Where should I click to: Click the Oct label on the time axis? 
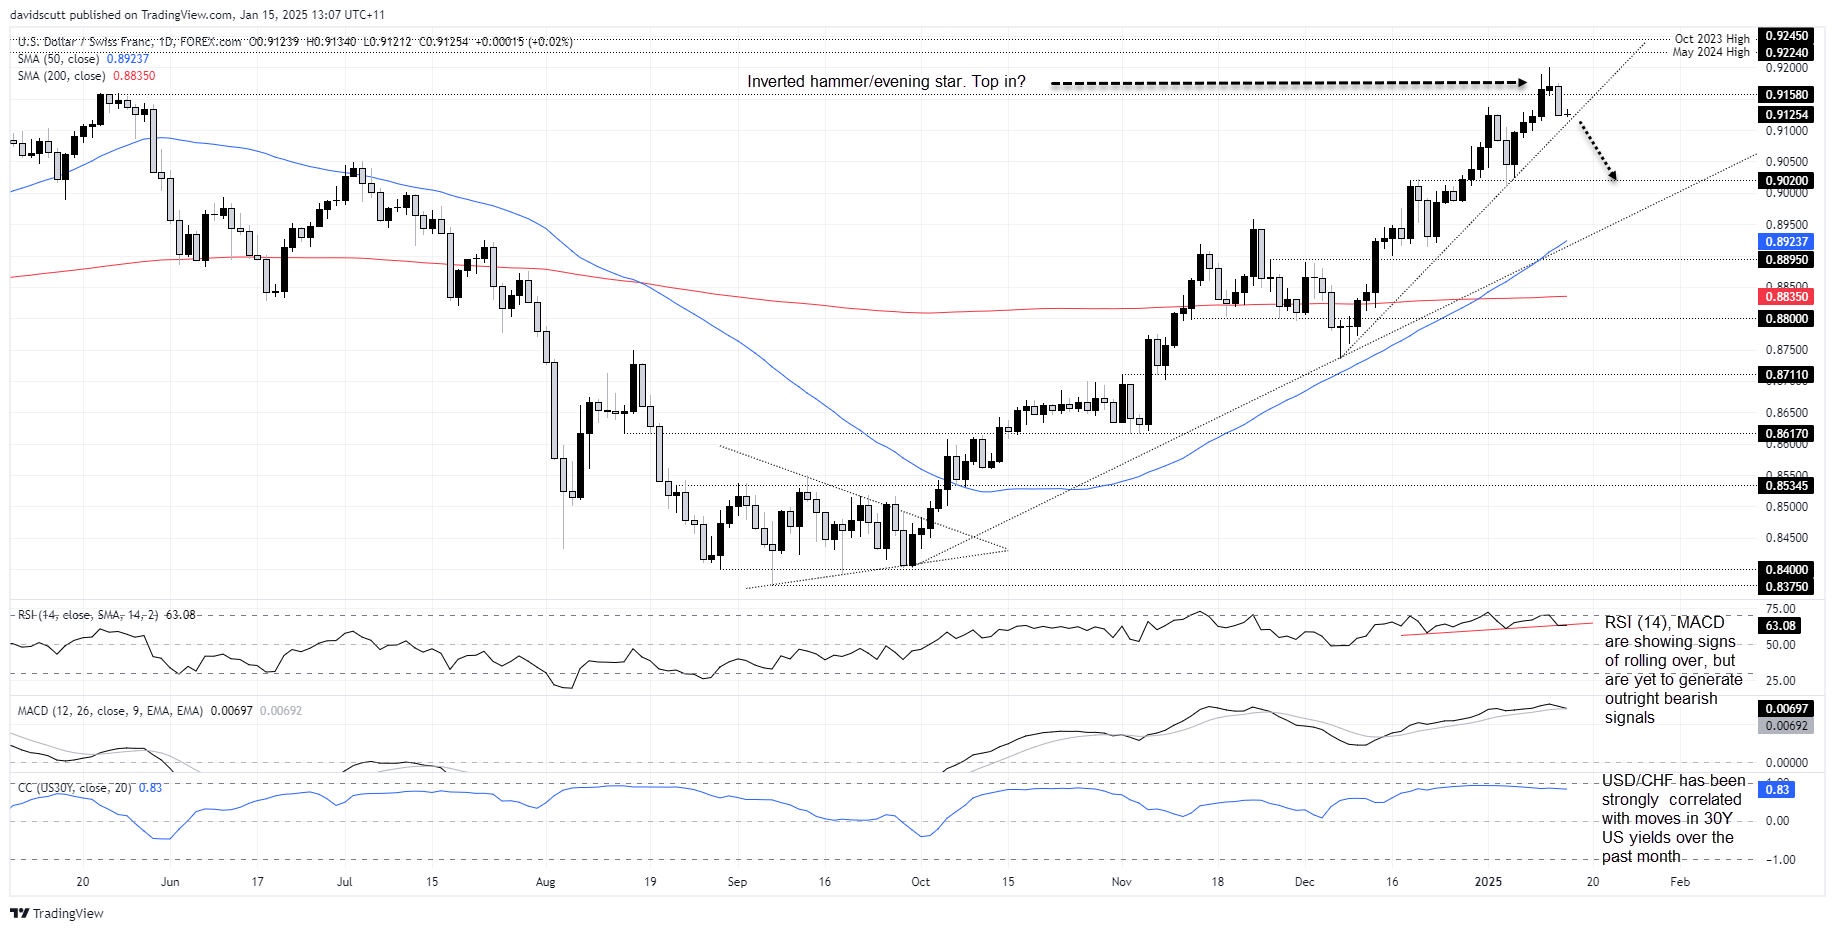tap(920, 882)
